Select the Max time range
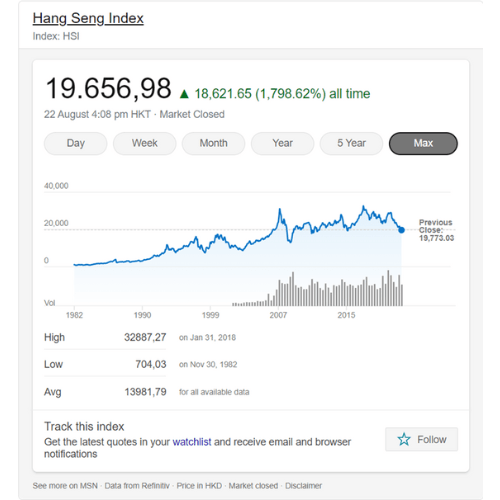 (423, 143)
